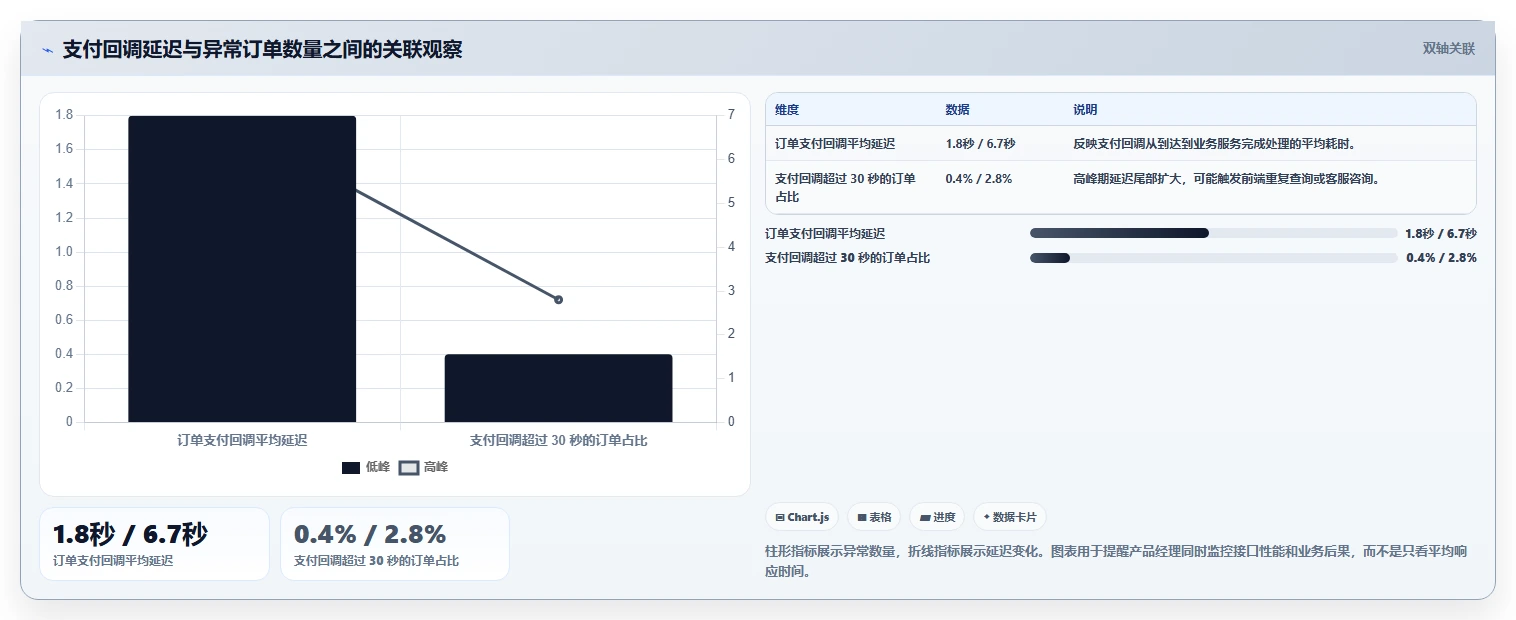This screenshot has width=1516, height=620.
Task: Select the Chart.js chip
Action: coord(802,517)
